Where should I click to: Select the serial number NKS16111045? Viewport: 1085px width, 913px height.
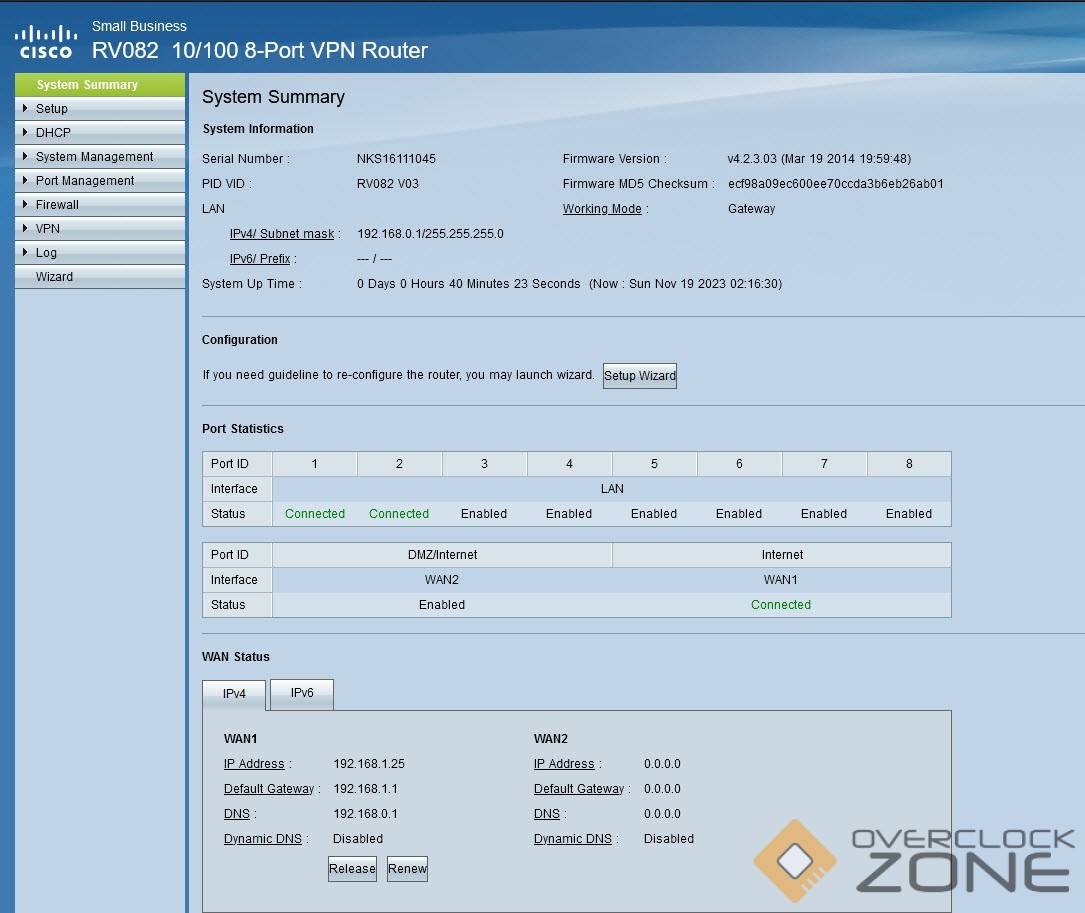click(x=396, y=159)
